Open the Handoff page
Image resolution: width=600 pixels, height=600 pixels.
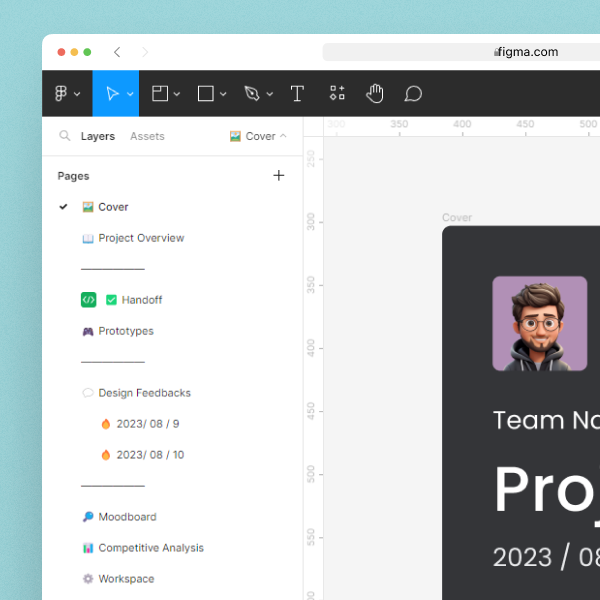click(142, 300)
